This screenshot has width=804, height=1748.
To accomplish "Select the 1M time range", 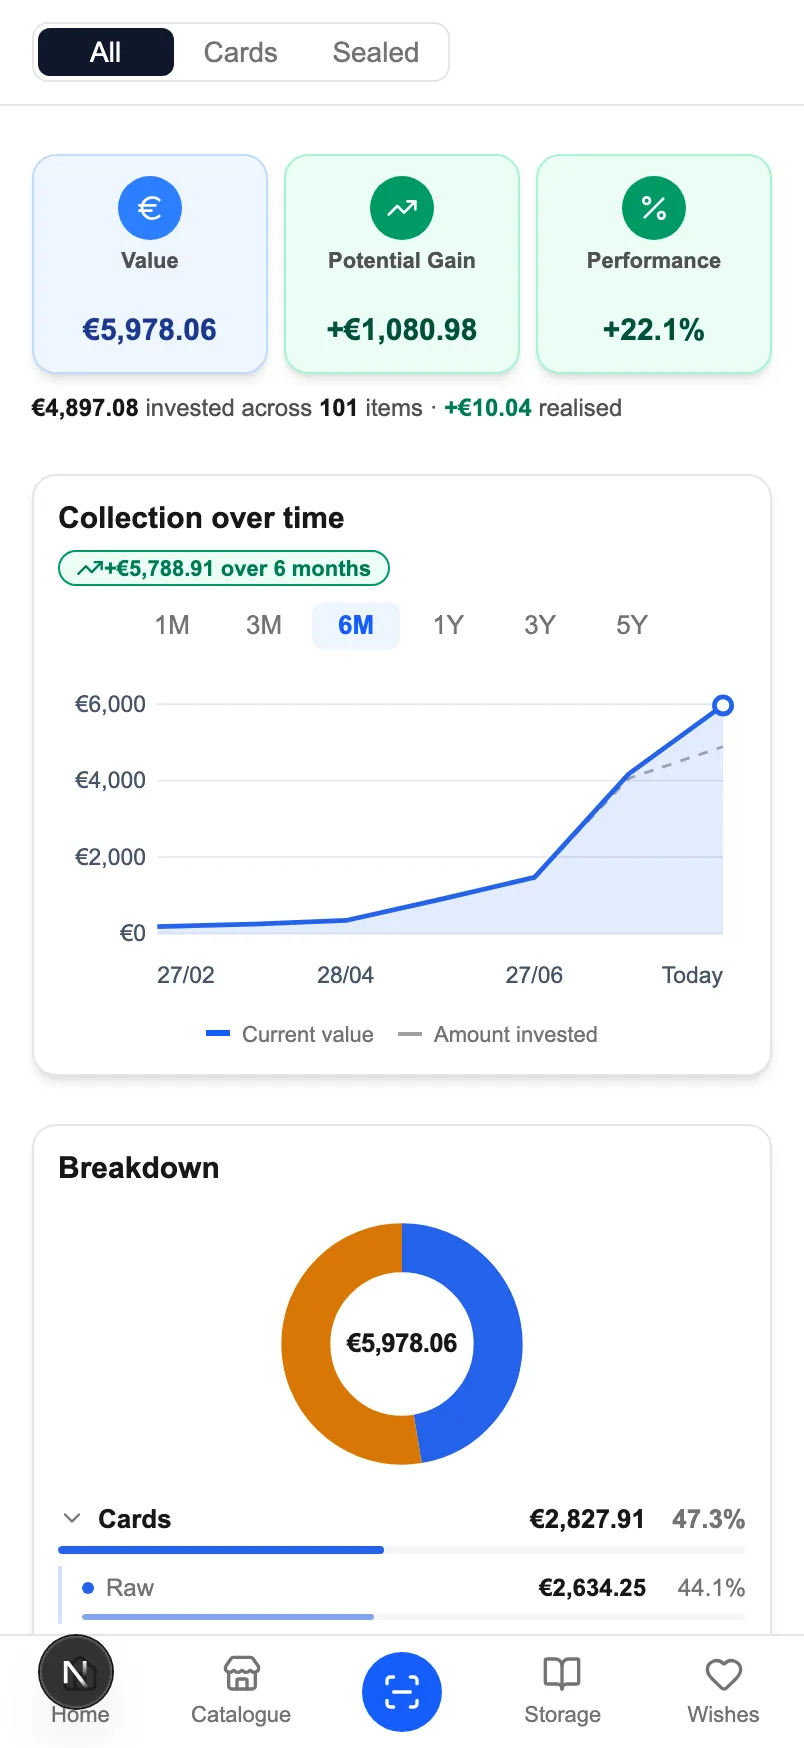I will 172,625.
